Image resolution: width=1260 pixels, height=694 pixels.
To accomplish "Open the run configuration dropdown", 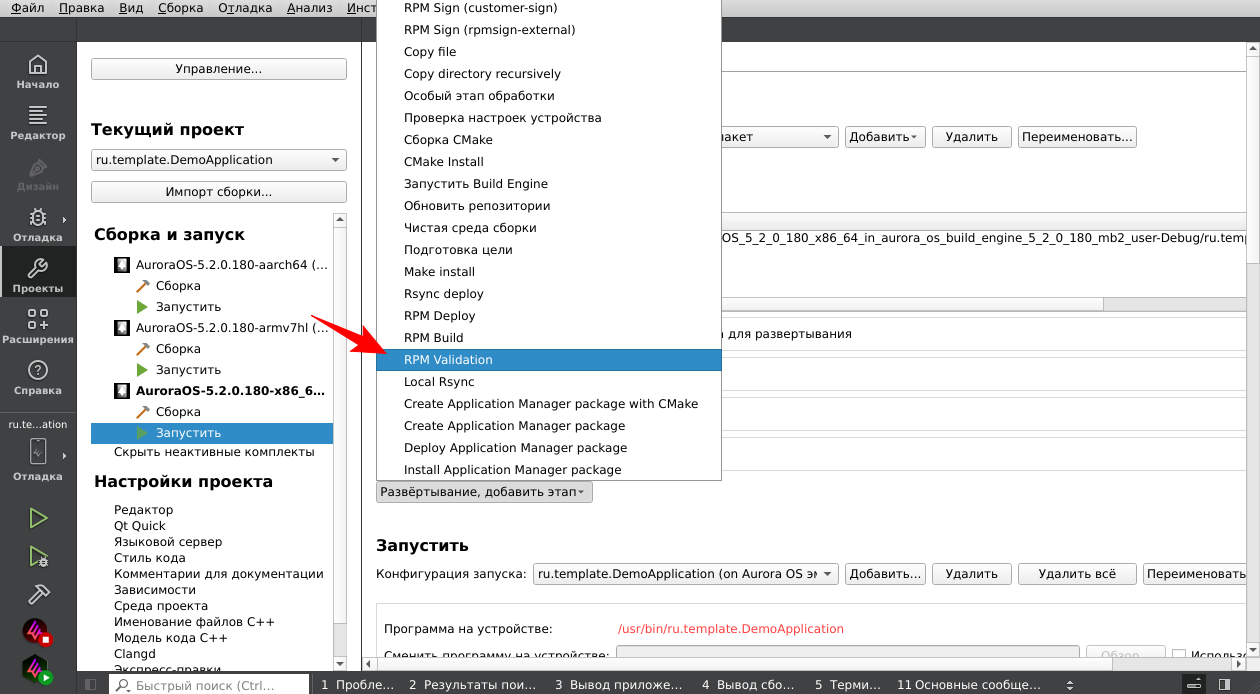I will click(686, 573).
